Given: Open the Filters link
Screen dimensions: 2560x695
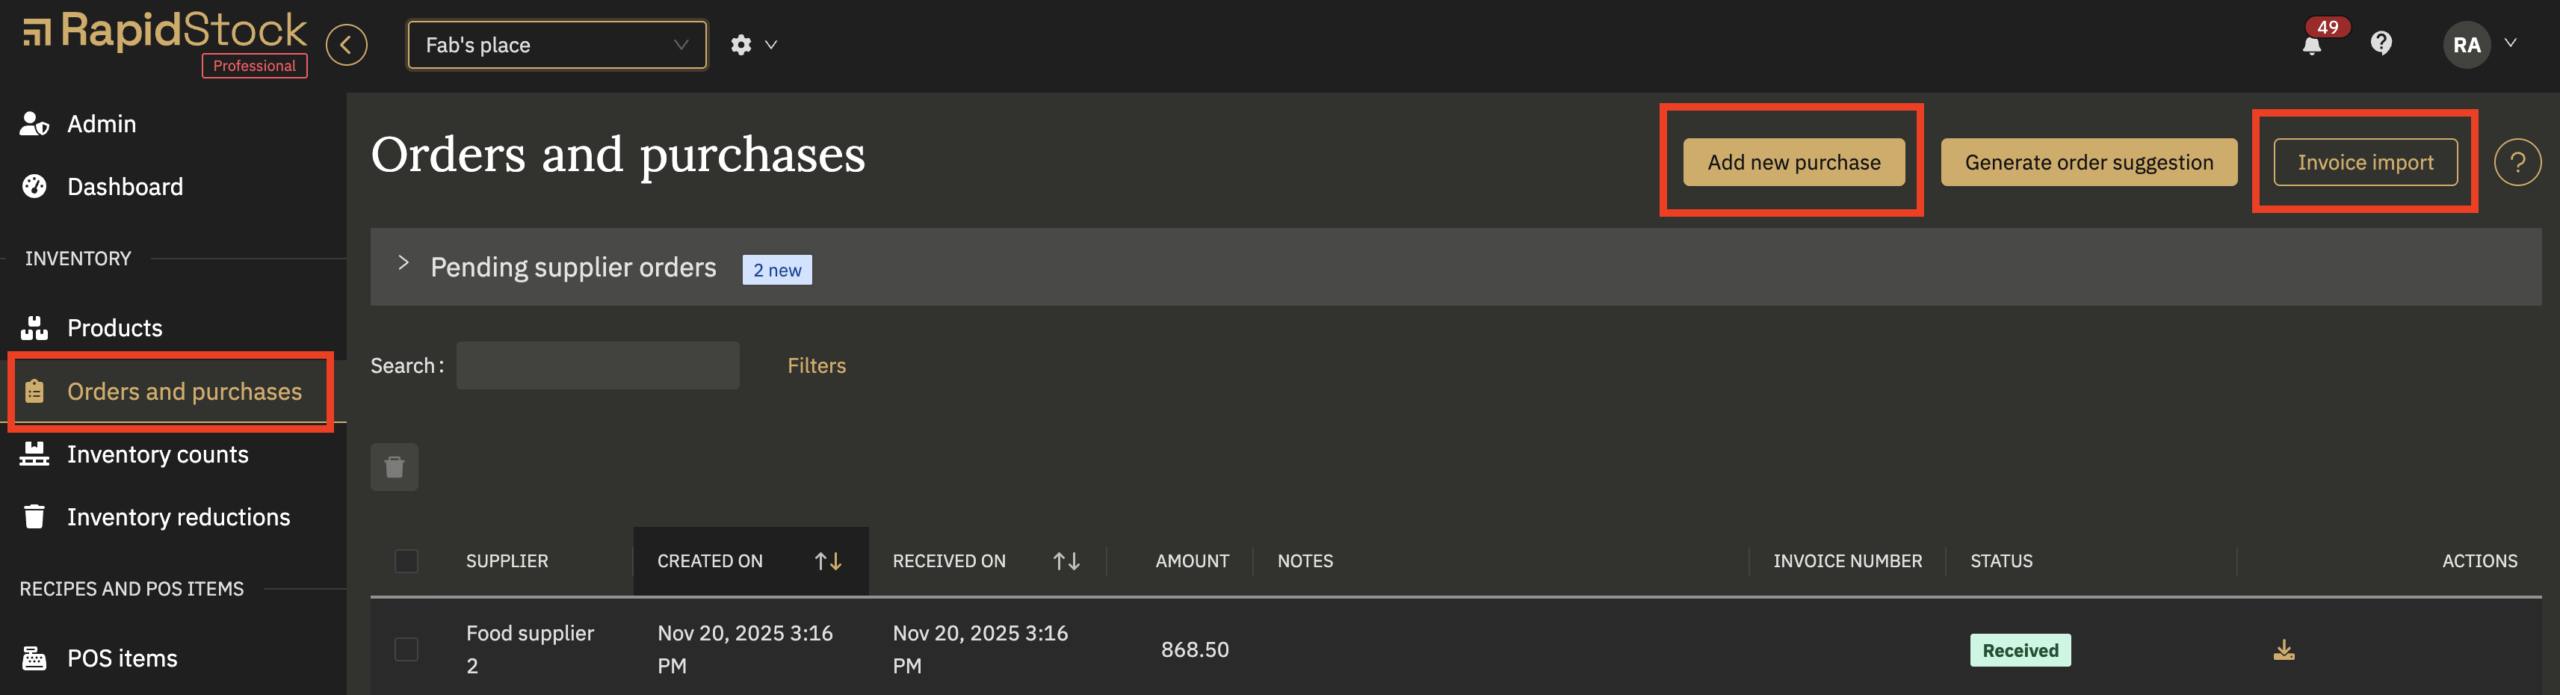Looking at the screenshot, I should pyautogui.click(x=816, y=366).
